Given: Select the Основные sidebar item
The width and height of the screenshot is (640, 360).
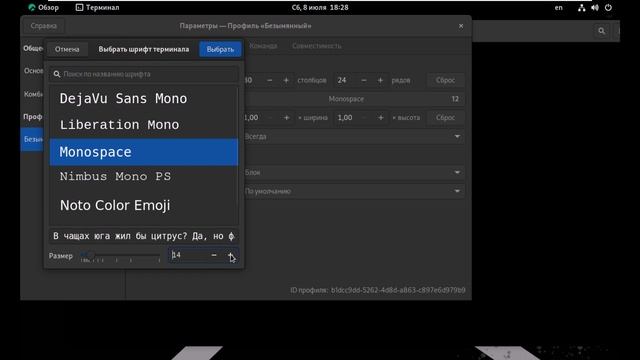Looking at the screenshot, I should tap(33, 71).
